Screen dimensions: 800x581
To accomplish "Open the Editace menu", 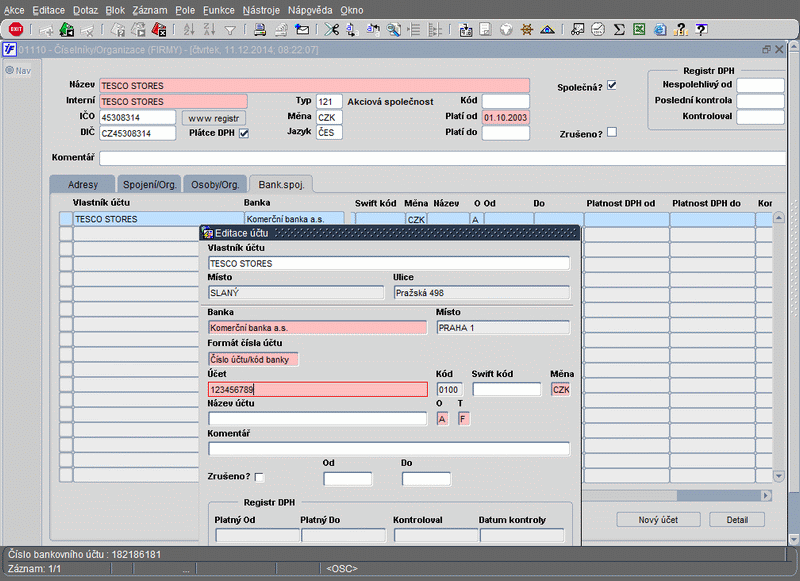I will pos(48,10).
